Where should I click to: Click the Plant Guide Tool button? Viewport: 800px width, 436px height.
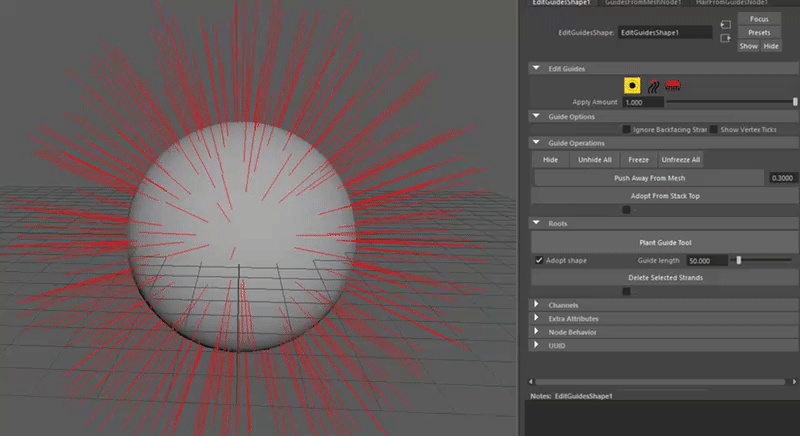[665, 242]
